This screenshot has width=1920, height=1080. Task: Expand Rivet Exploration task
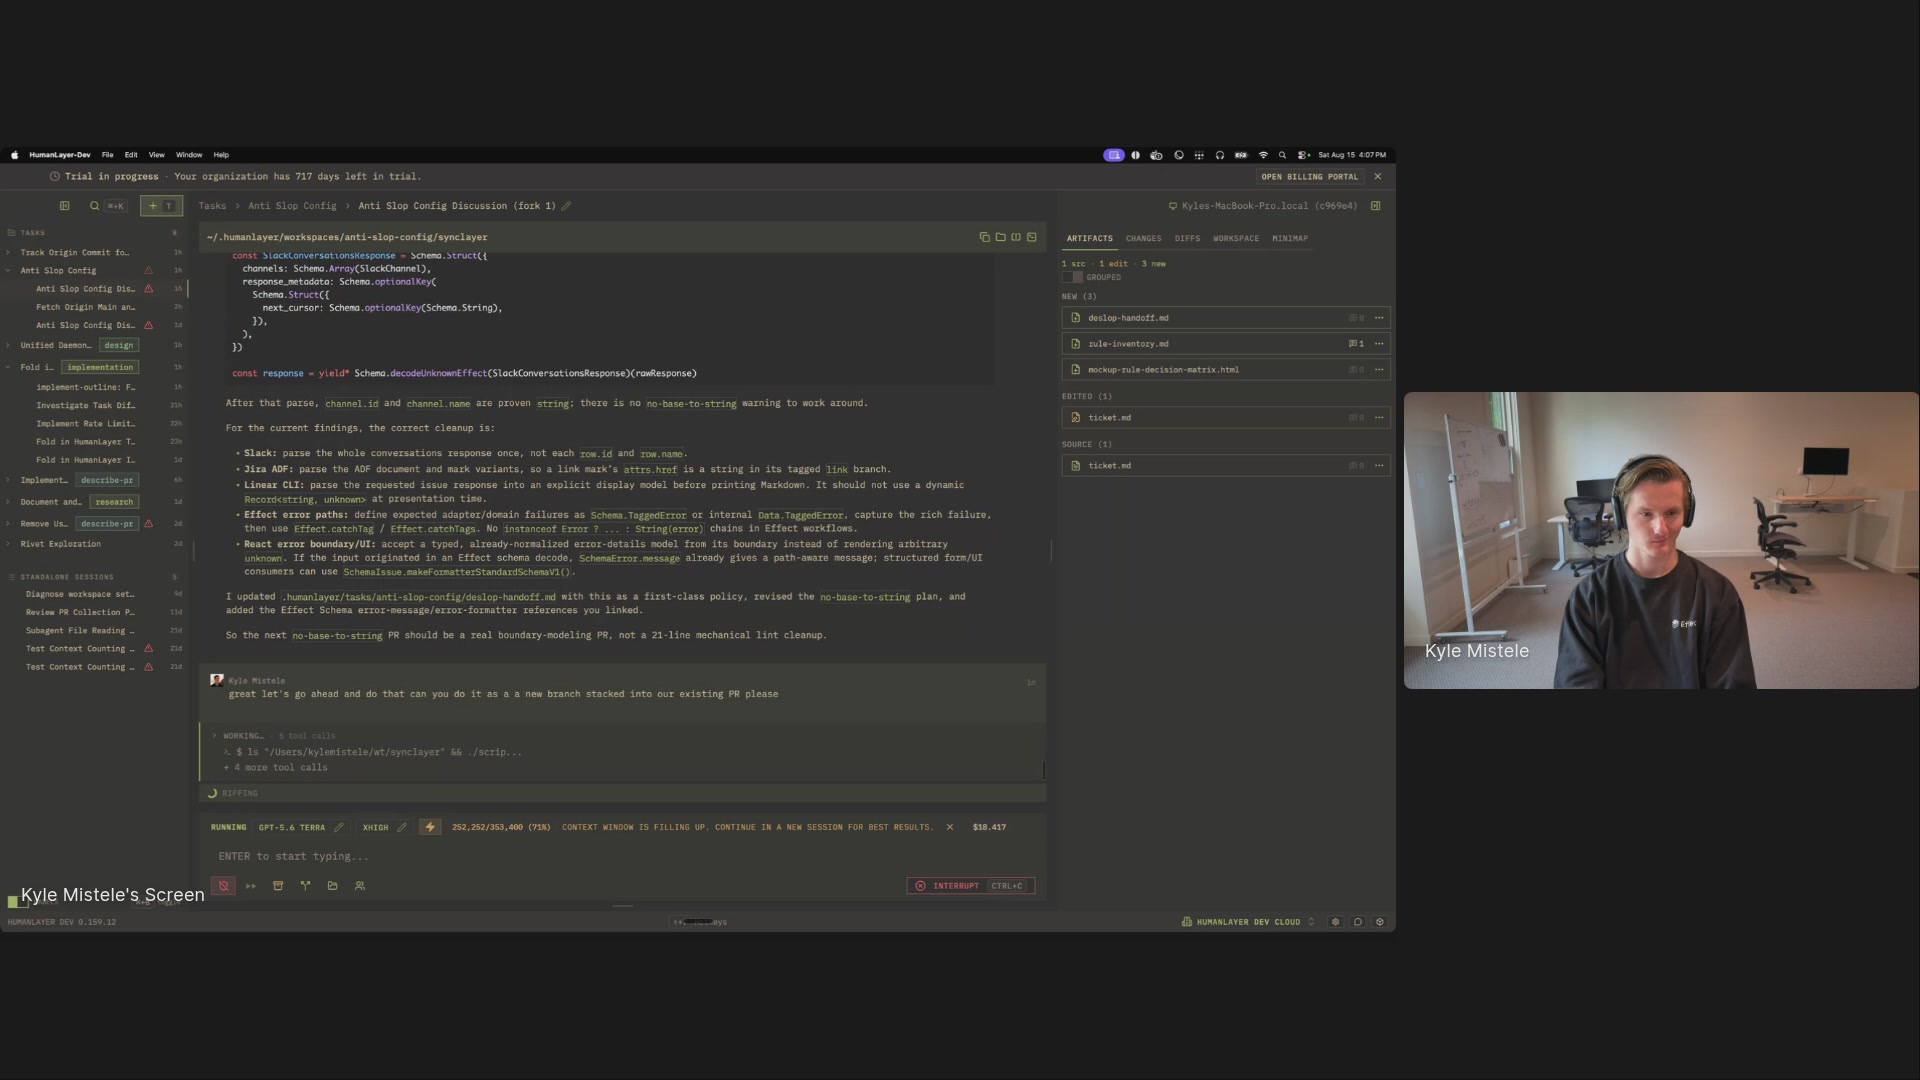8,544
